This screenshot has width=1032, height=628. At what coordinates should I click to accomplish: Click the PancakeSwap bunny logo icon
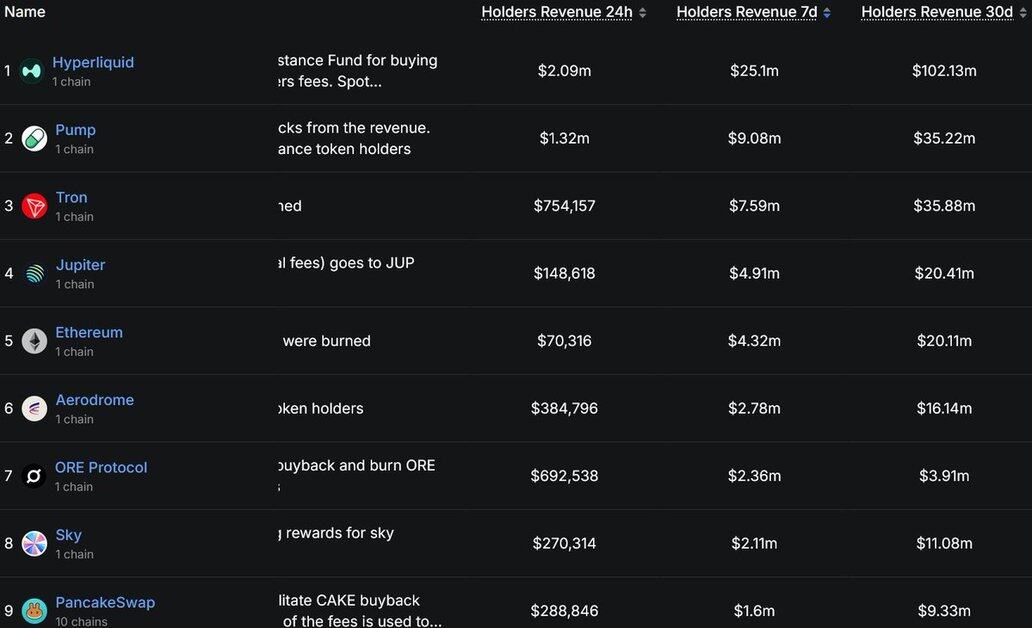(x=34, y=610)
